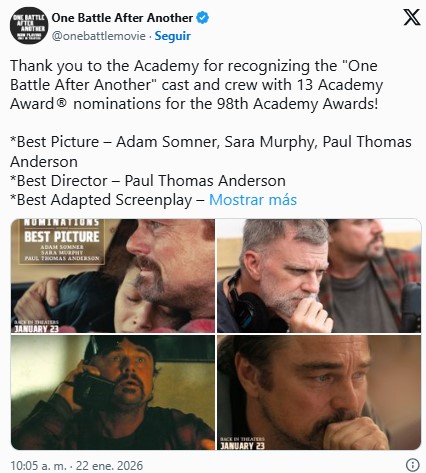Click the Best Picture gold nomination card
The image size is (426, 473).
tap(62, 242)
